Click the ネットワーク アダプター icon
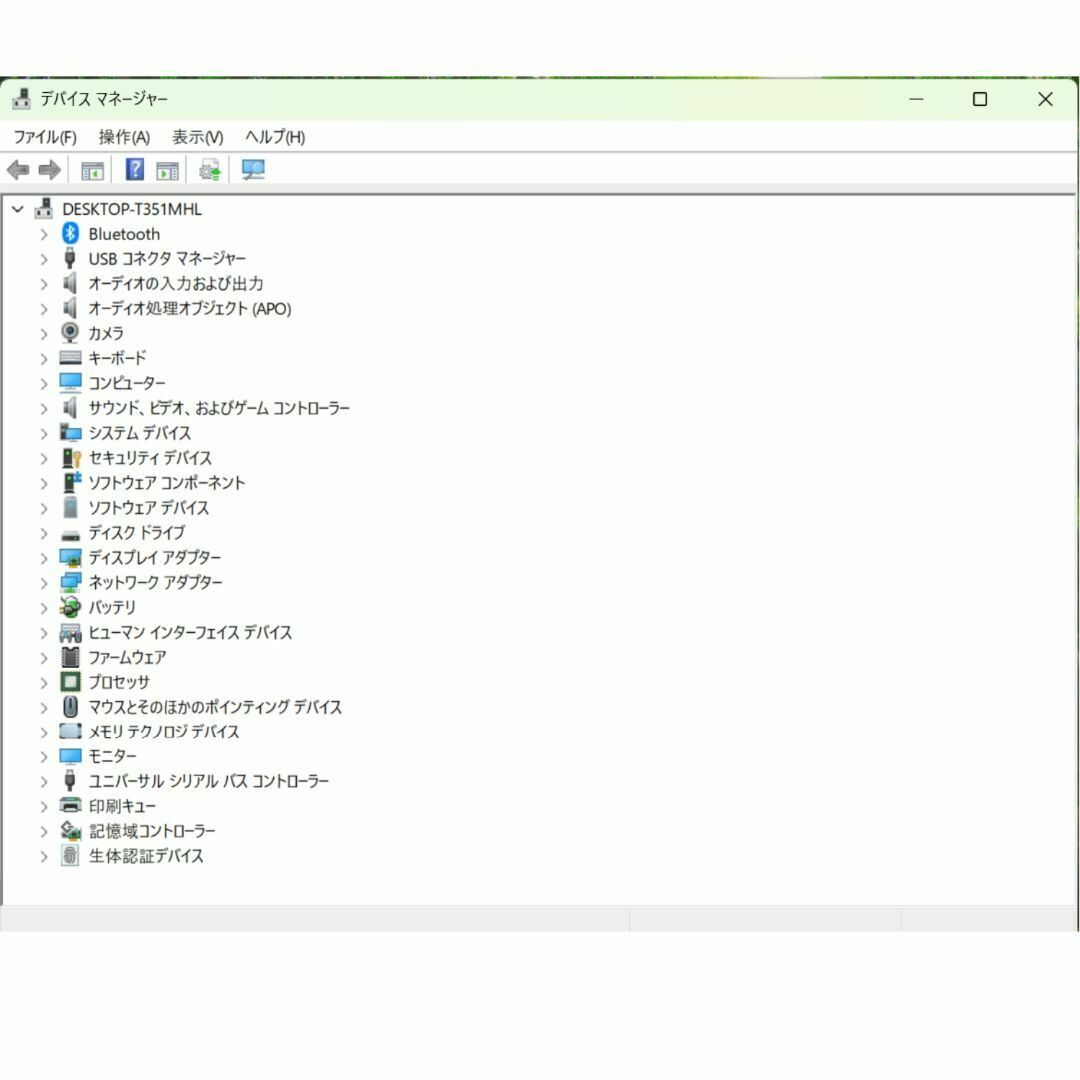The width and height of the screenshot is (1080, 1080). pos(70,582)
